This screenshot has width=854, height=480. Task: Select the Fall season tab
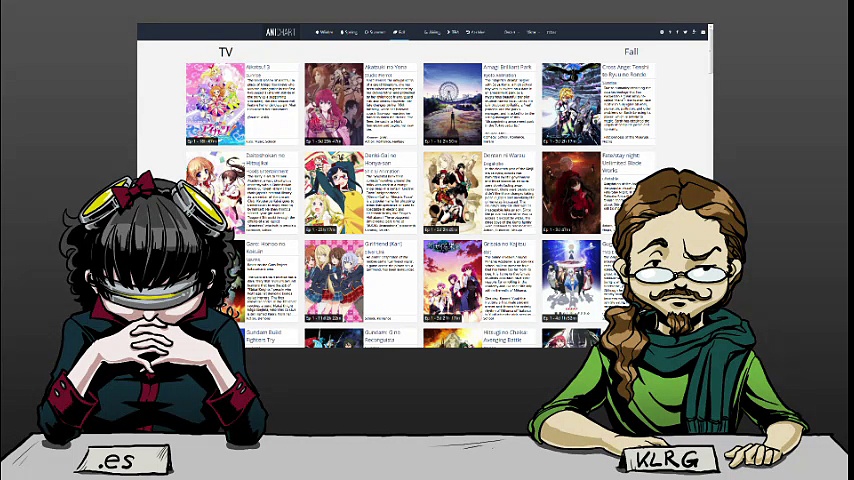point(399,32)
